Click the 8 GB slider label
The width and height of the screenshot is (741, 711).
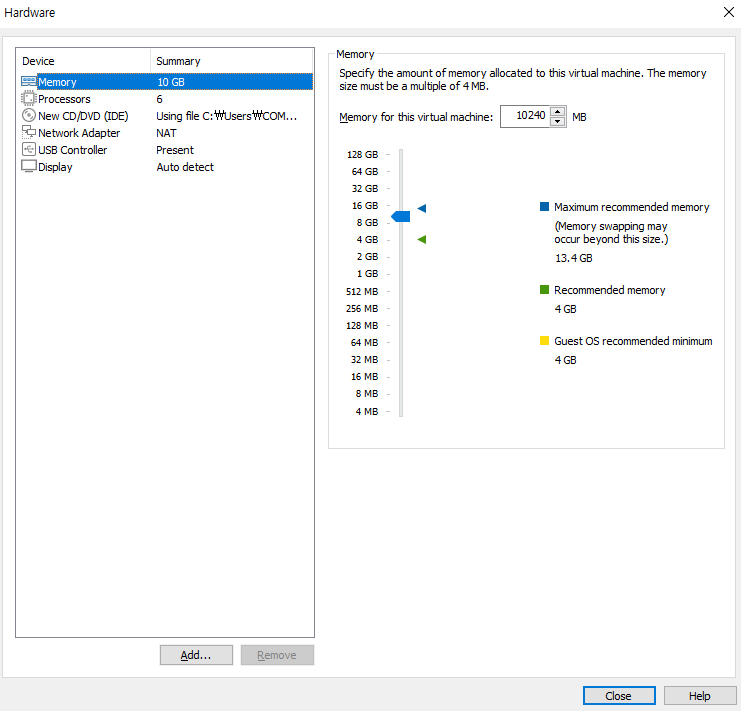367,223
